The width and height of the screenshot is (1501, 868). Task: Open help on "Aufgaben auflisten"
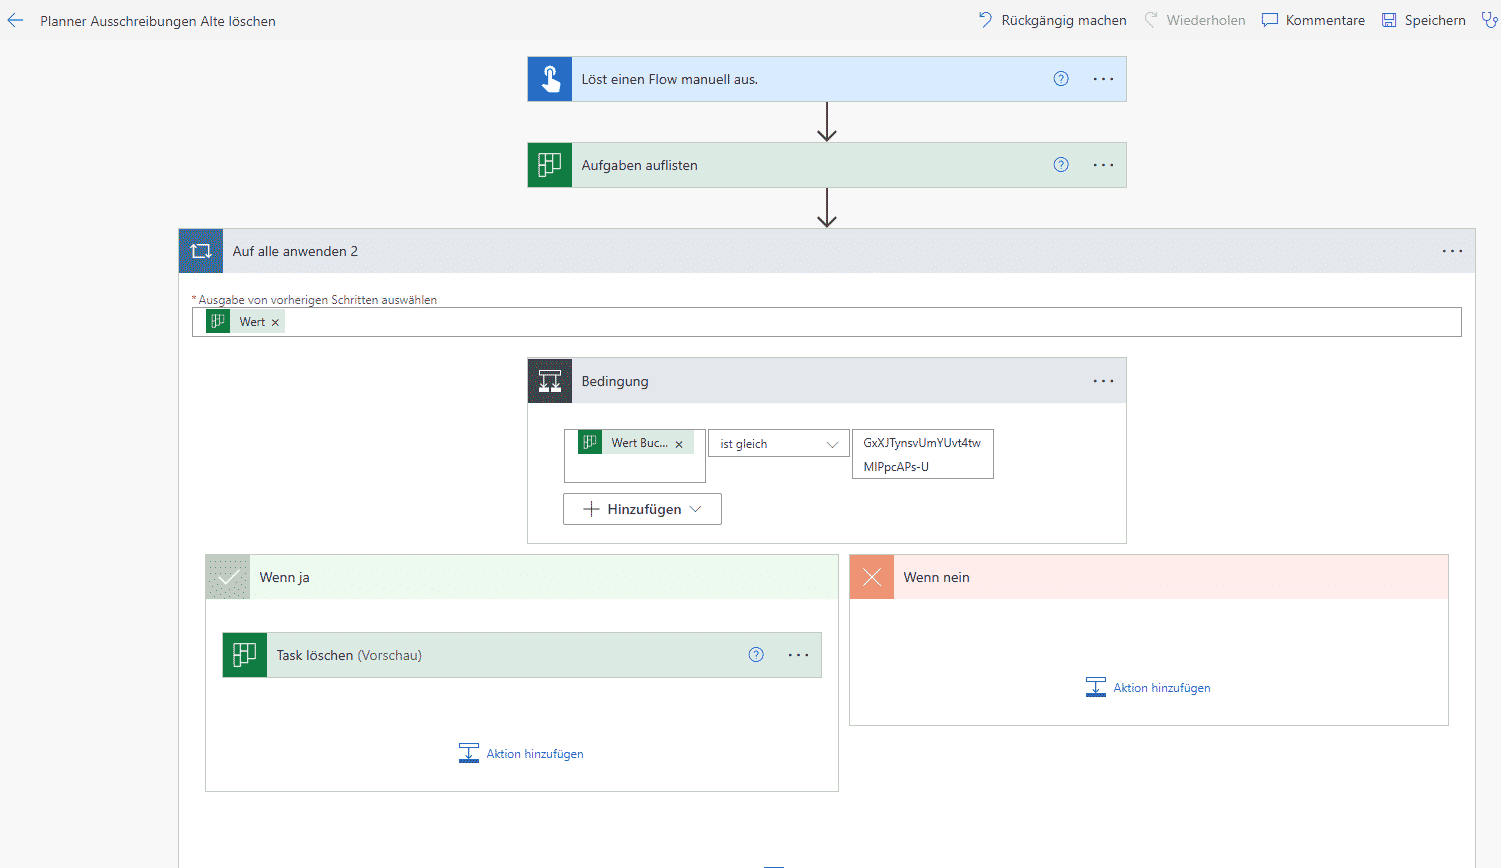1060,164
